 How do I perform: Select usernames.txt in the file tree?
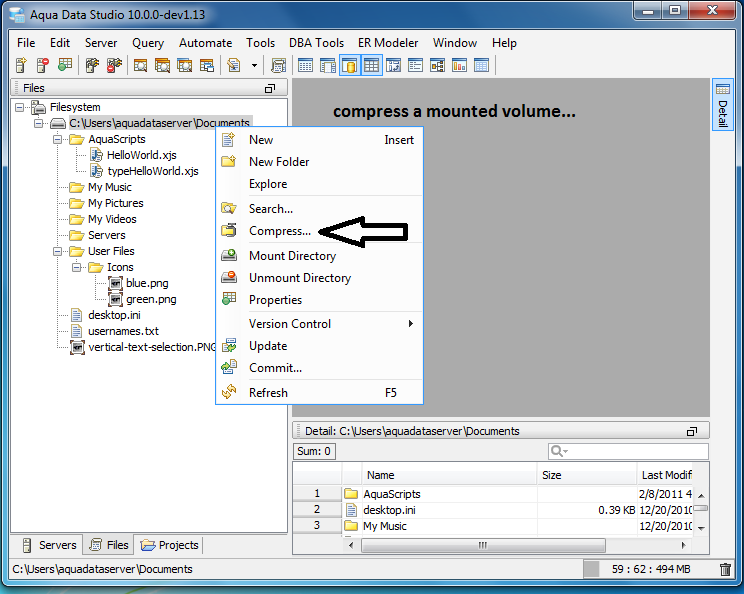coord(123,331)
